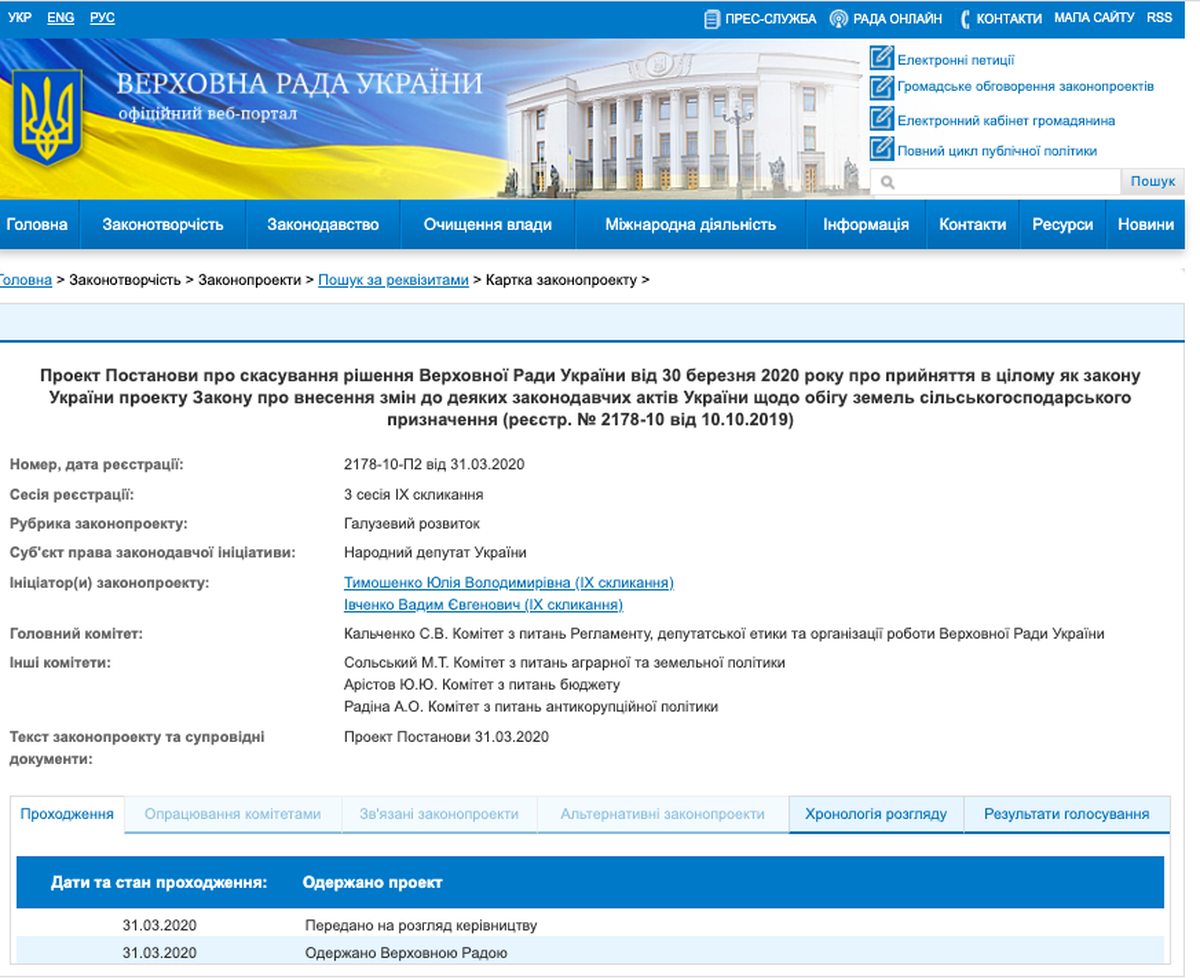
Task: Switch language to ENG
Action: point(61,18)
